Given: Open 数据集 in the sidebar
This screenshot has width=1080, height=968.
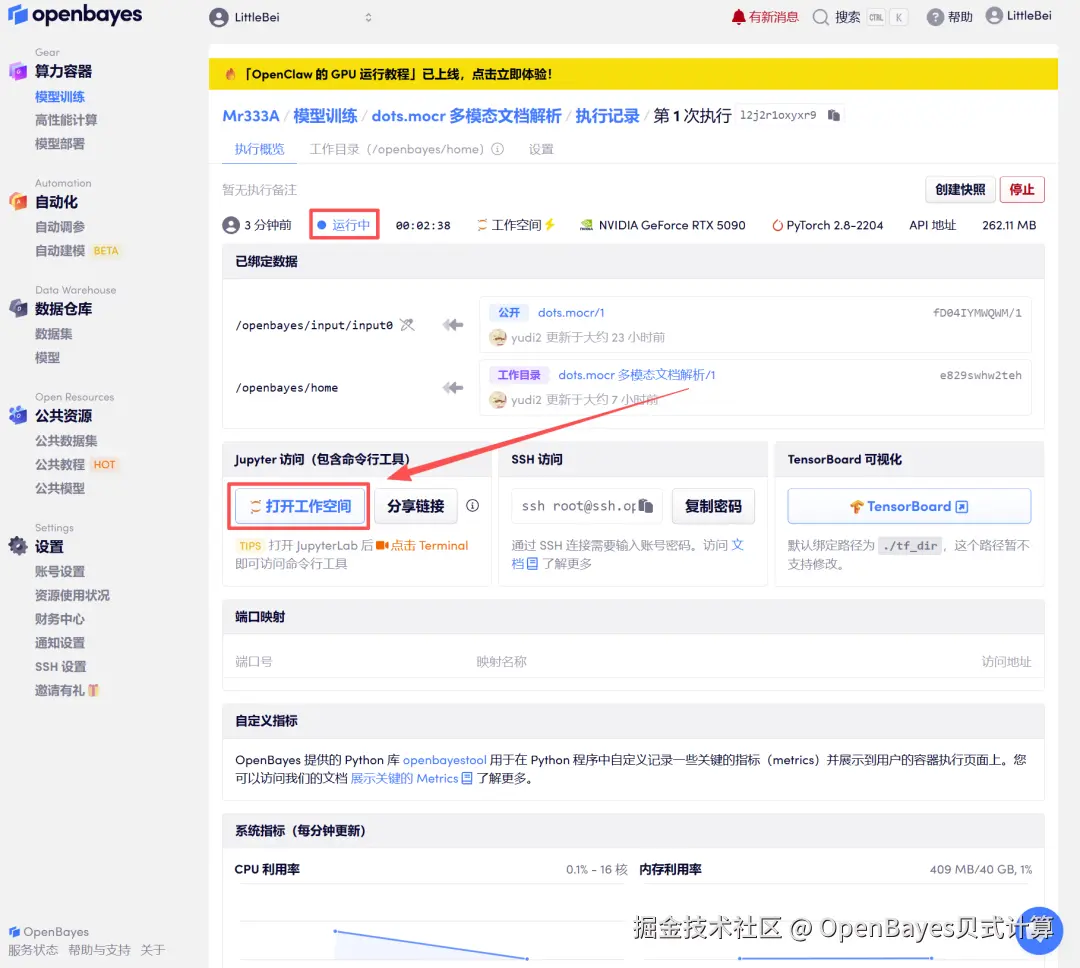Looking at the screenshot, I should [x=54, y=333].
